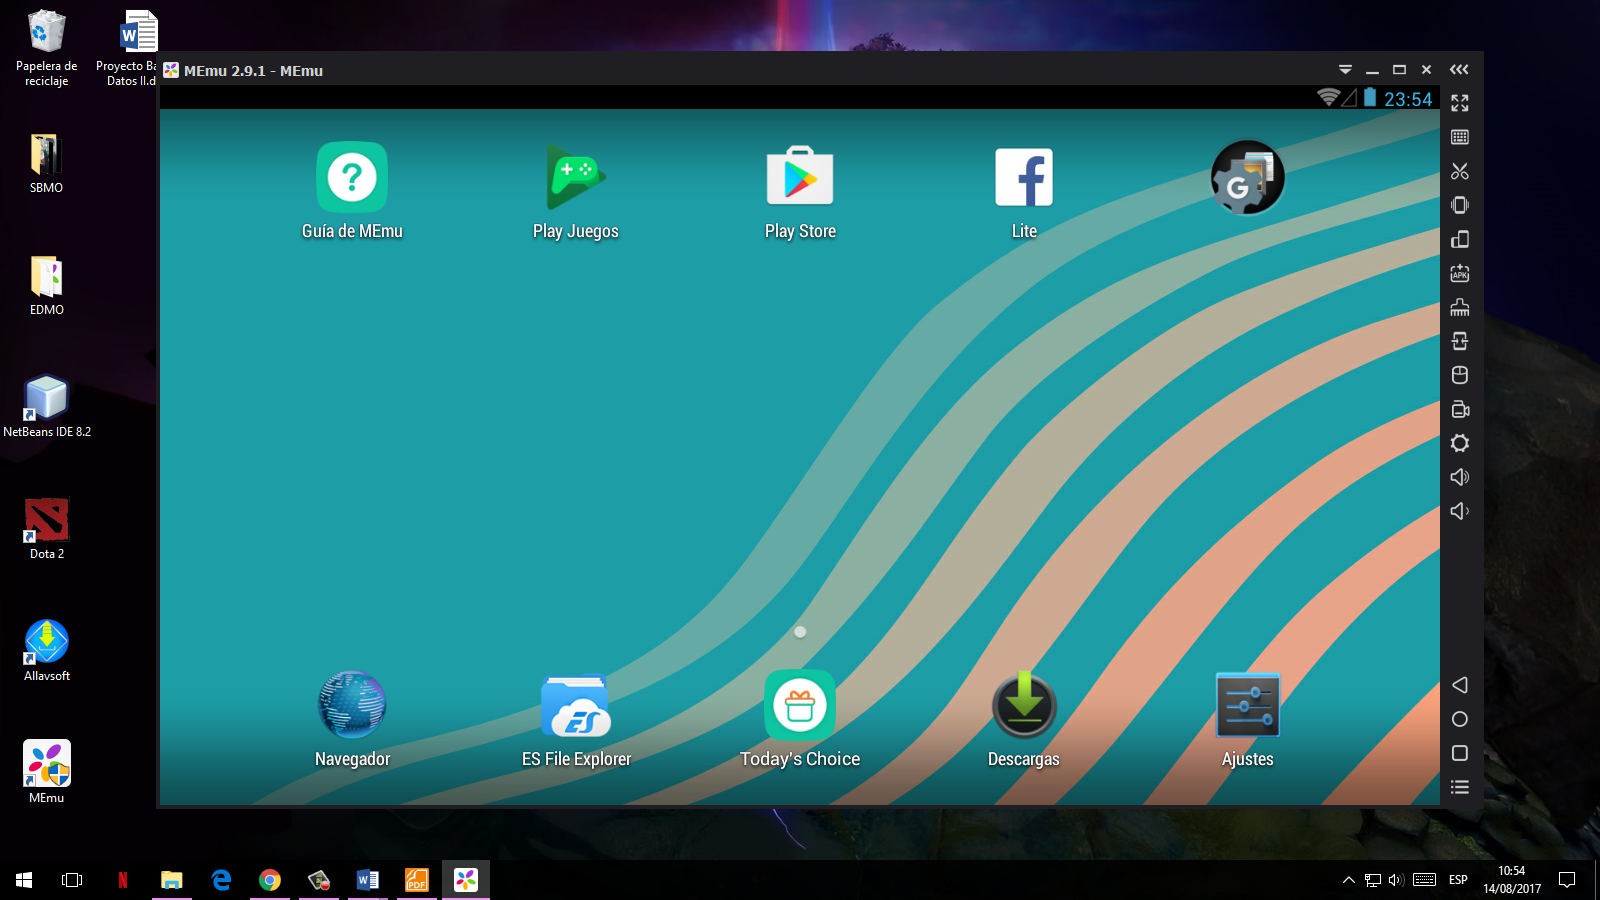Open the ESP language input selector

click(1458, 880)
